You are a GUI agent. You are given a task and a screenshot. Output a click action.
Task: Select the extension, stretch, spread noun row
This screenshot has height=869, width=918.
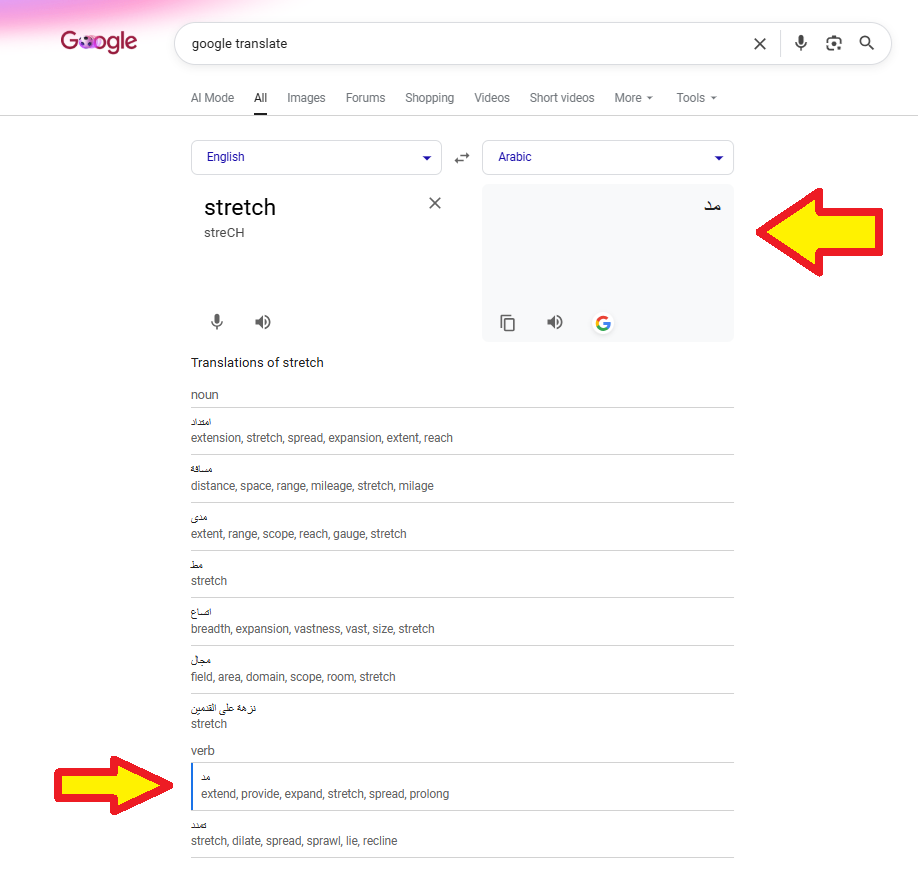(462, 431)
